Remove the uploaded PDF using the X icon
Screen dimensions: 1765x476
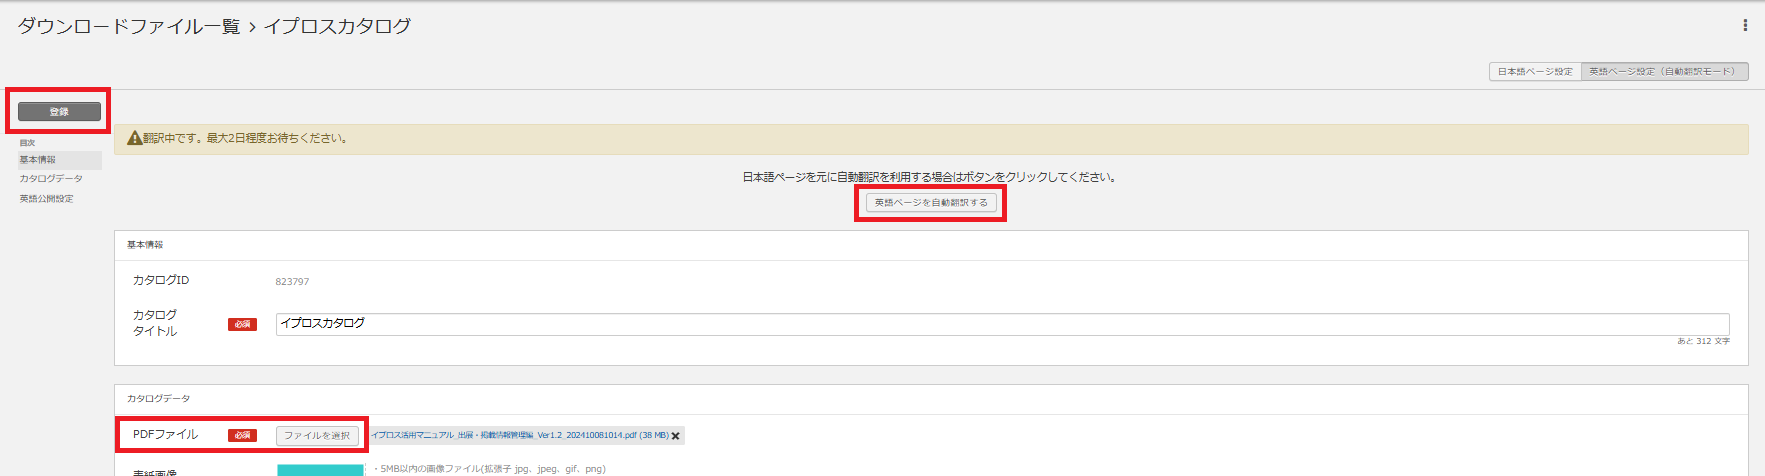tap(676, 436)
